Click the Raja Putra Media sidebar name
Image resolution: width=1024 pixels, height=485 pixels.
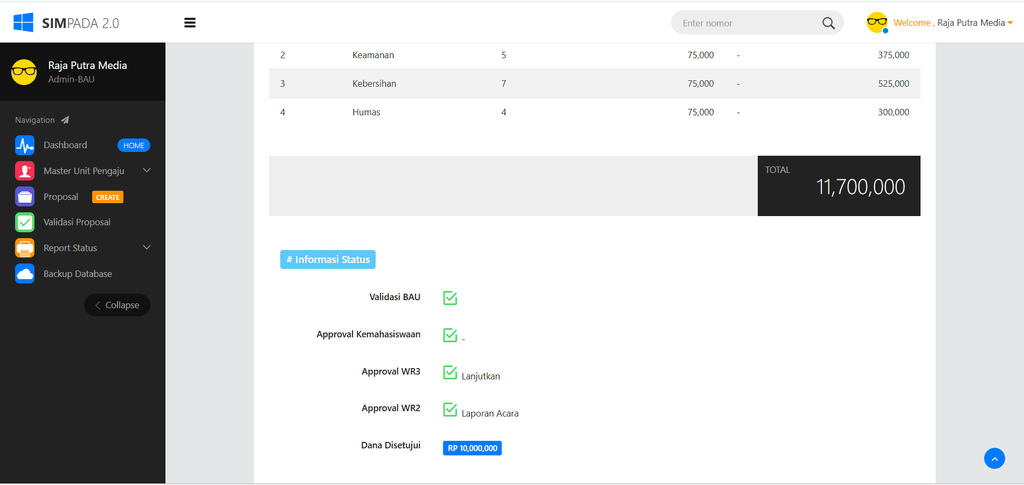(x=88, y=65)
